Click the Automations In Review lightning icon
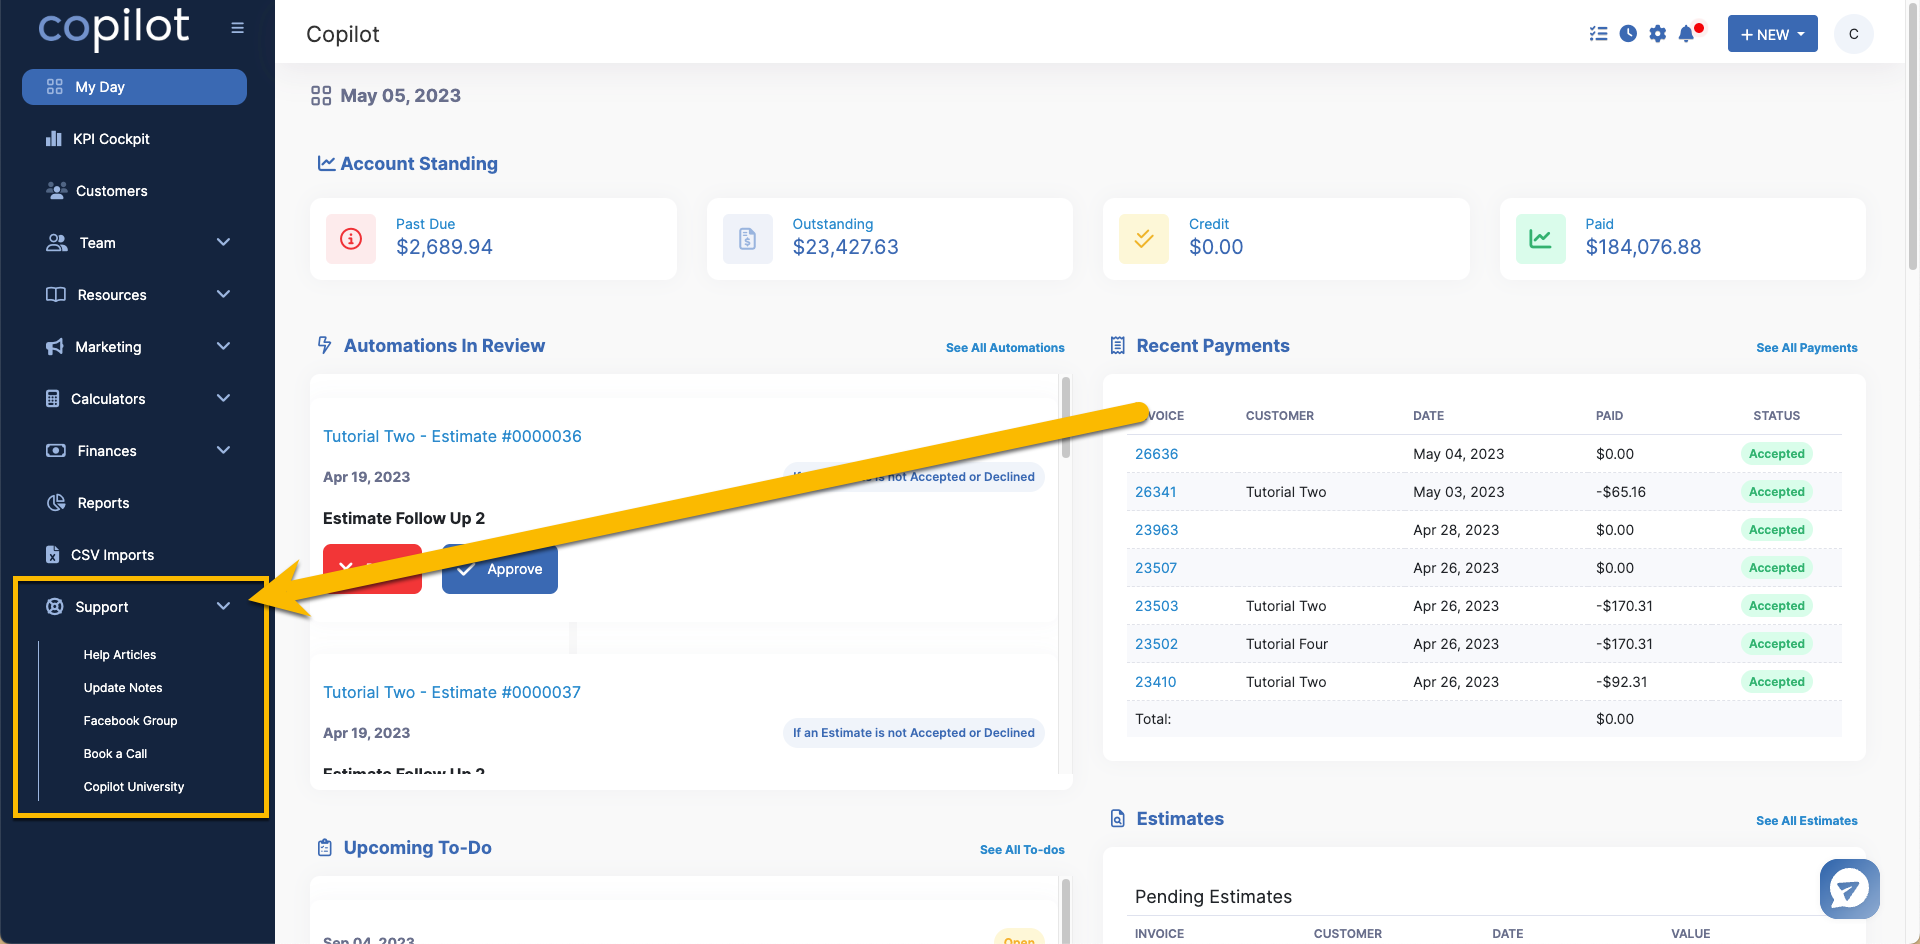The image size is (1920, 944). click(x=324, y=345)
